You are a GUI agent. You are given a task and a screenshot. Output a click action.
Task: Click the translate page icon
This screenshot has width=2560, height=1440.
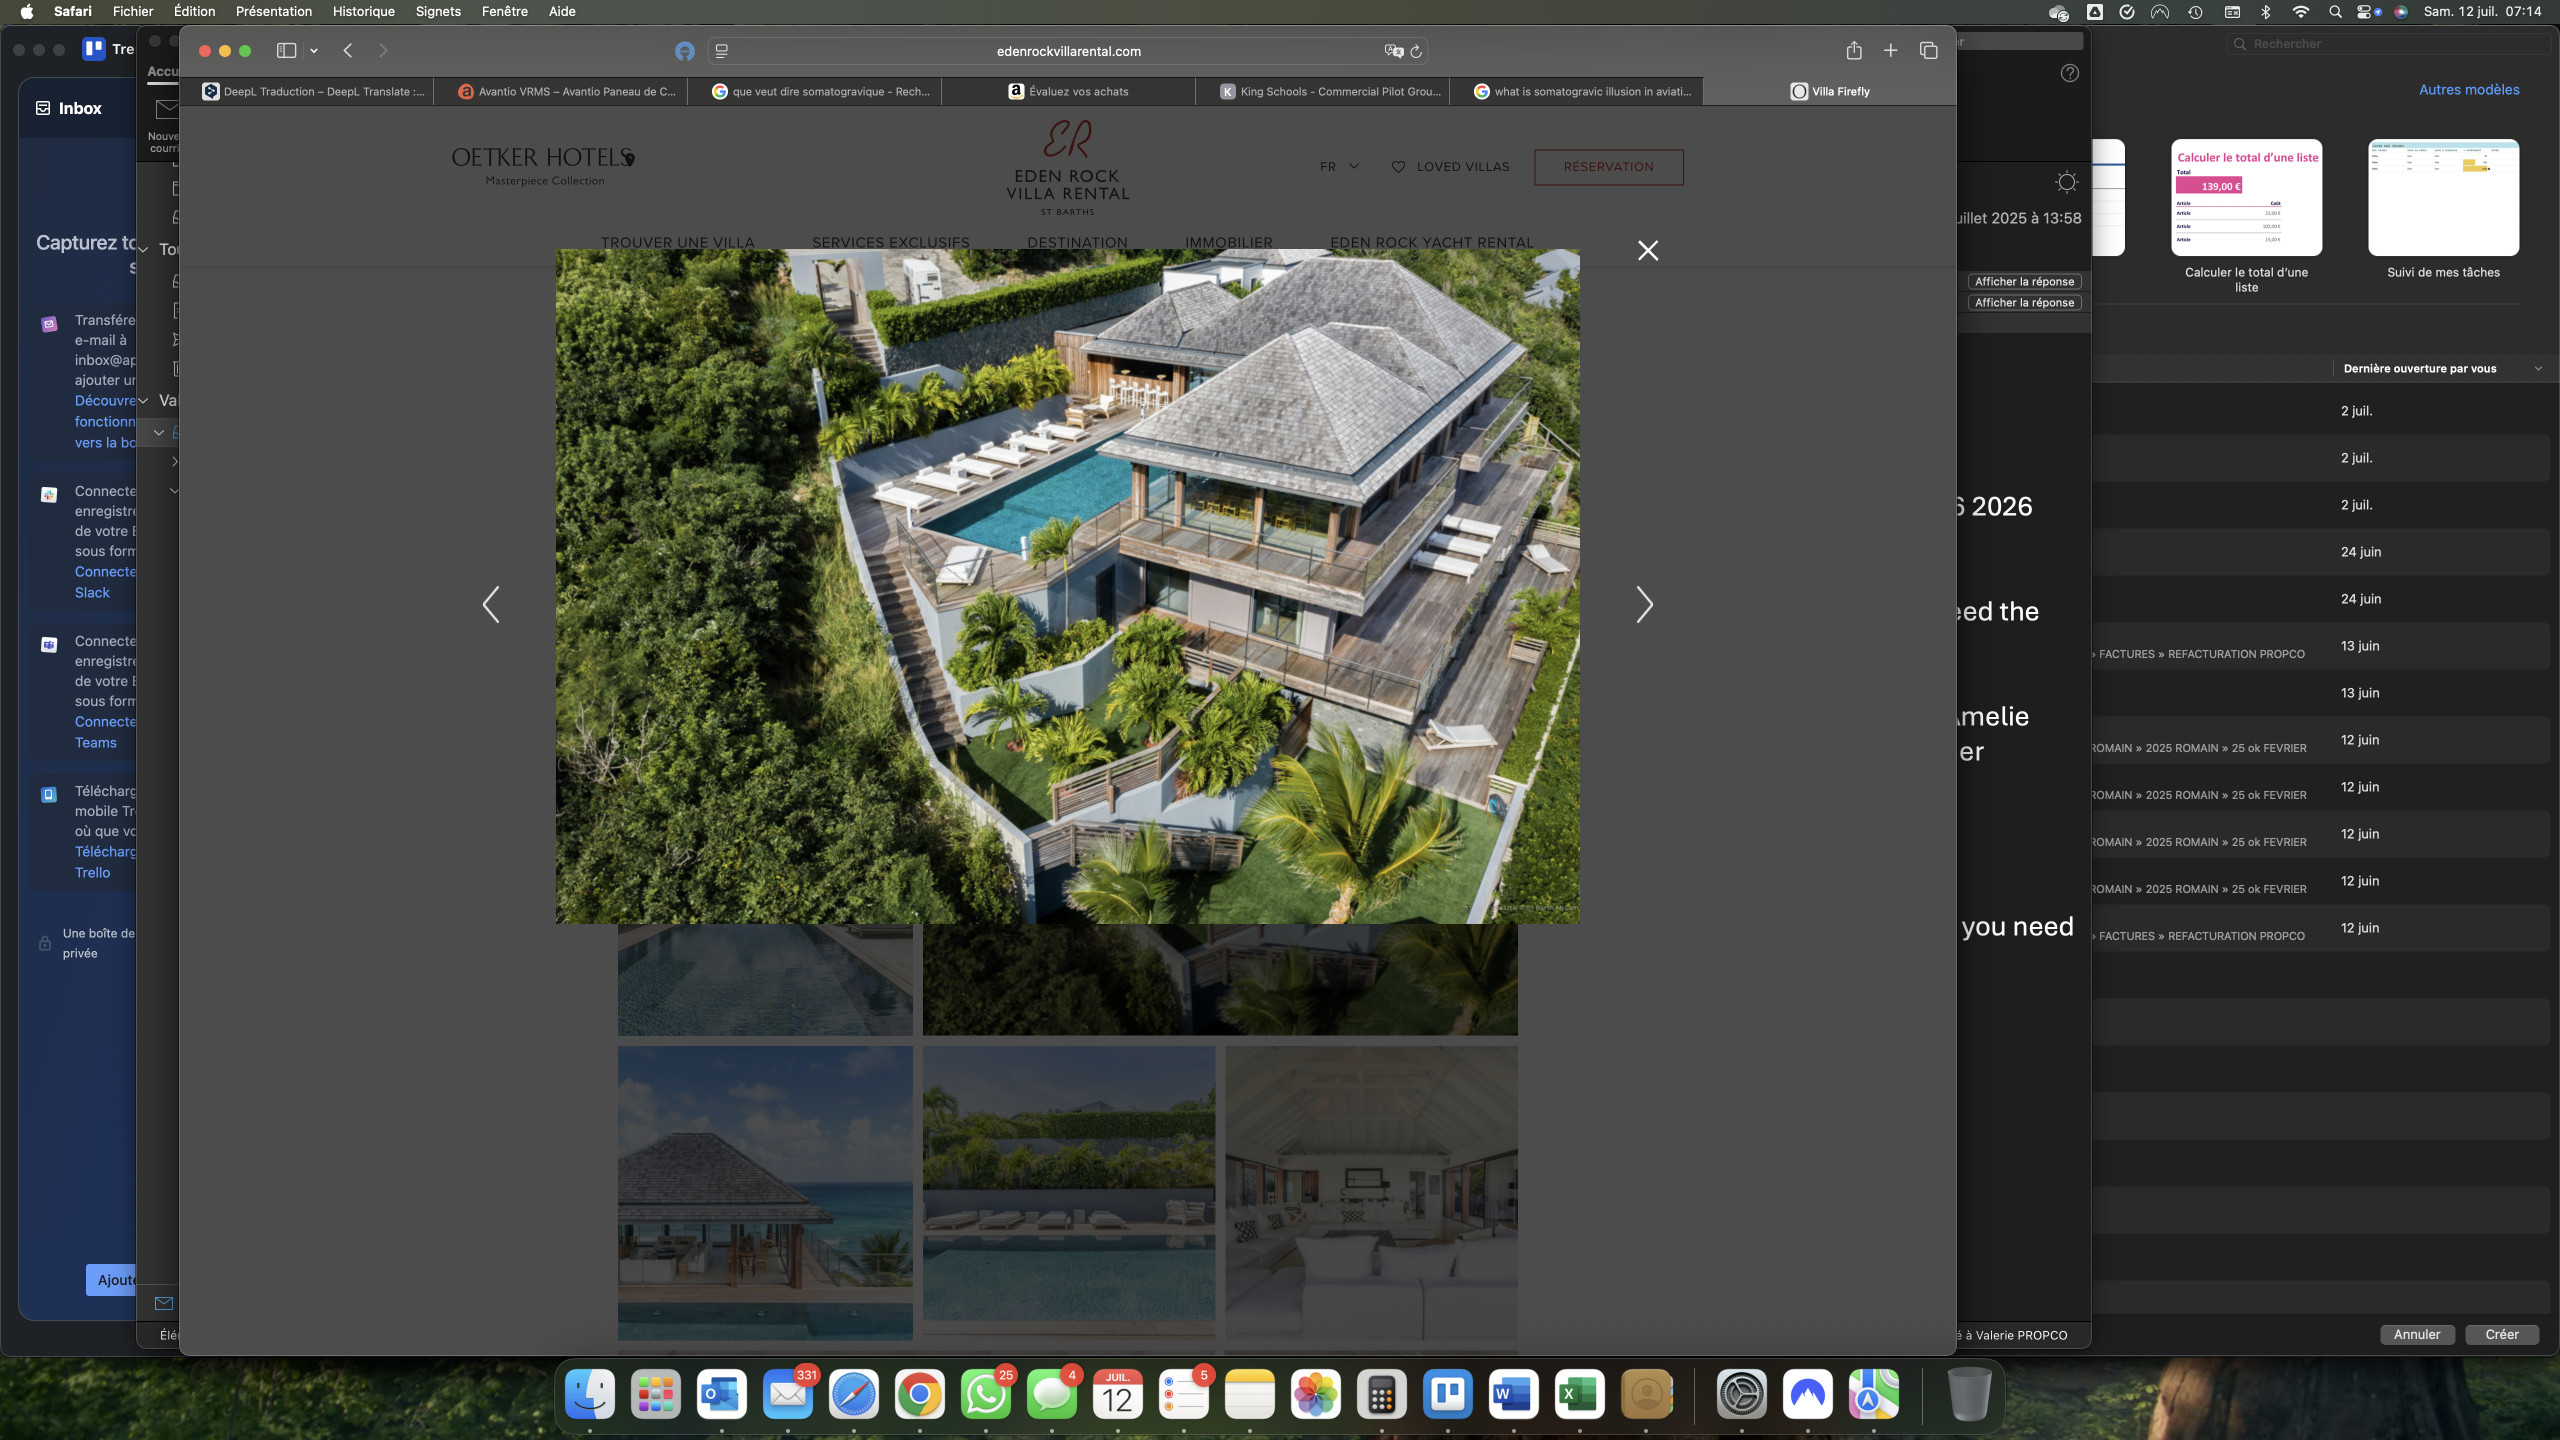tap(1393, 51)
